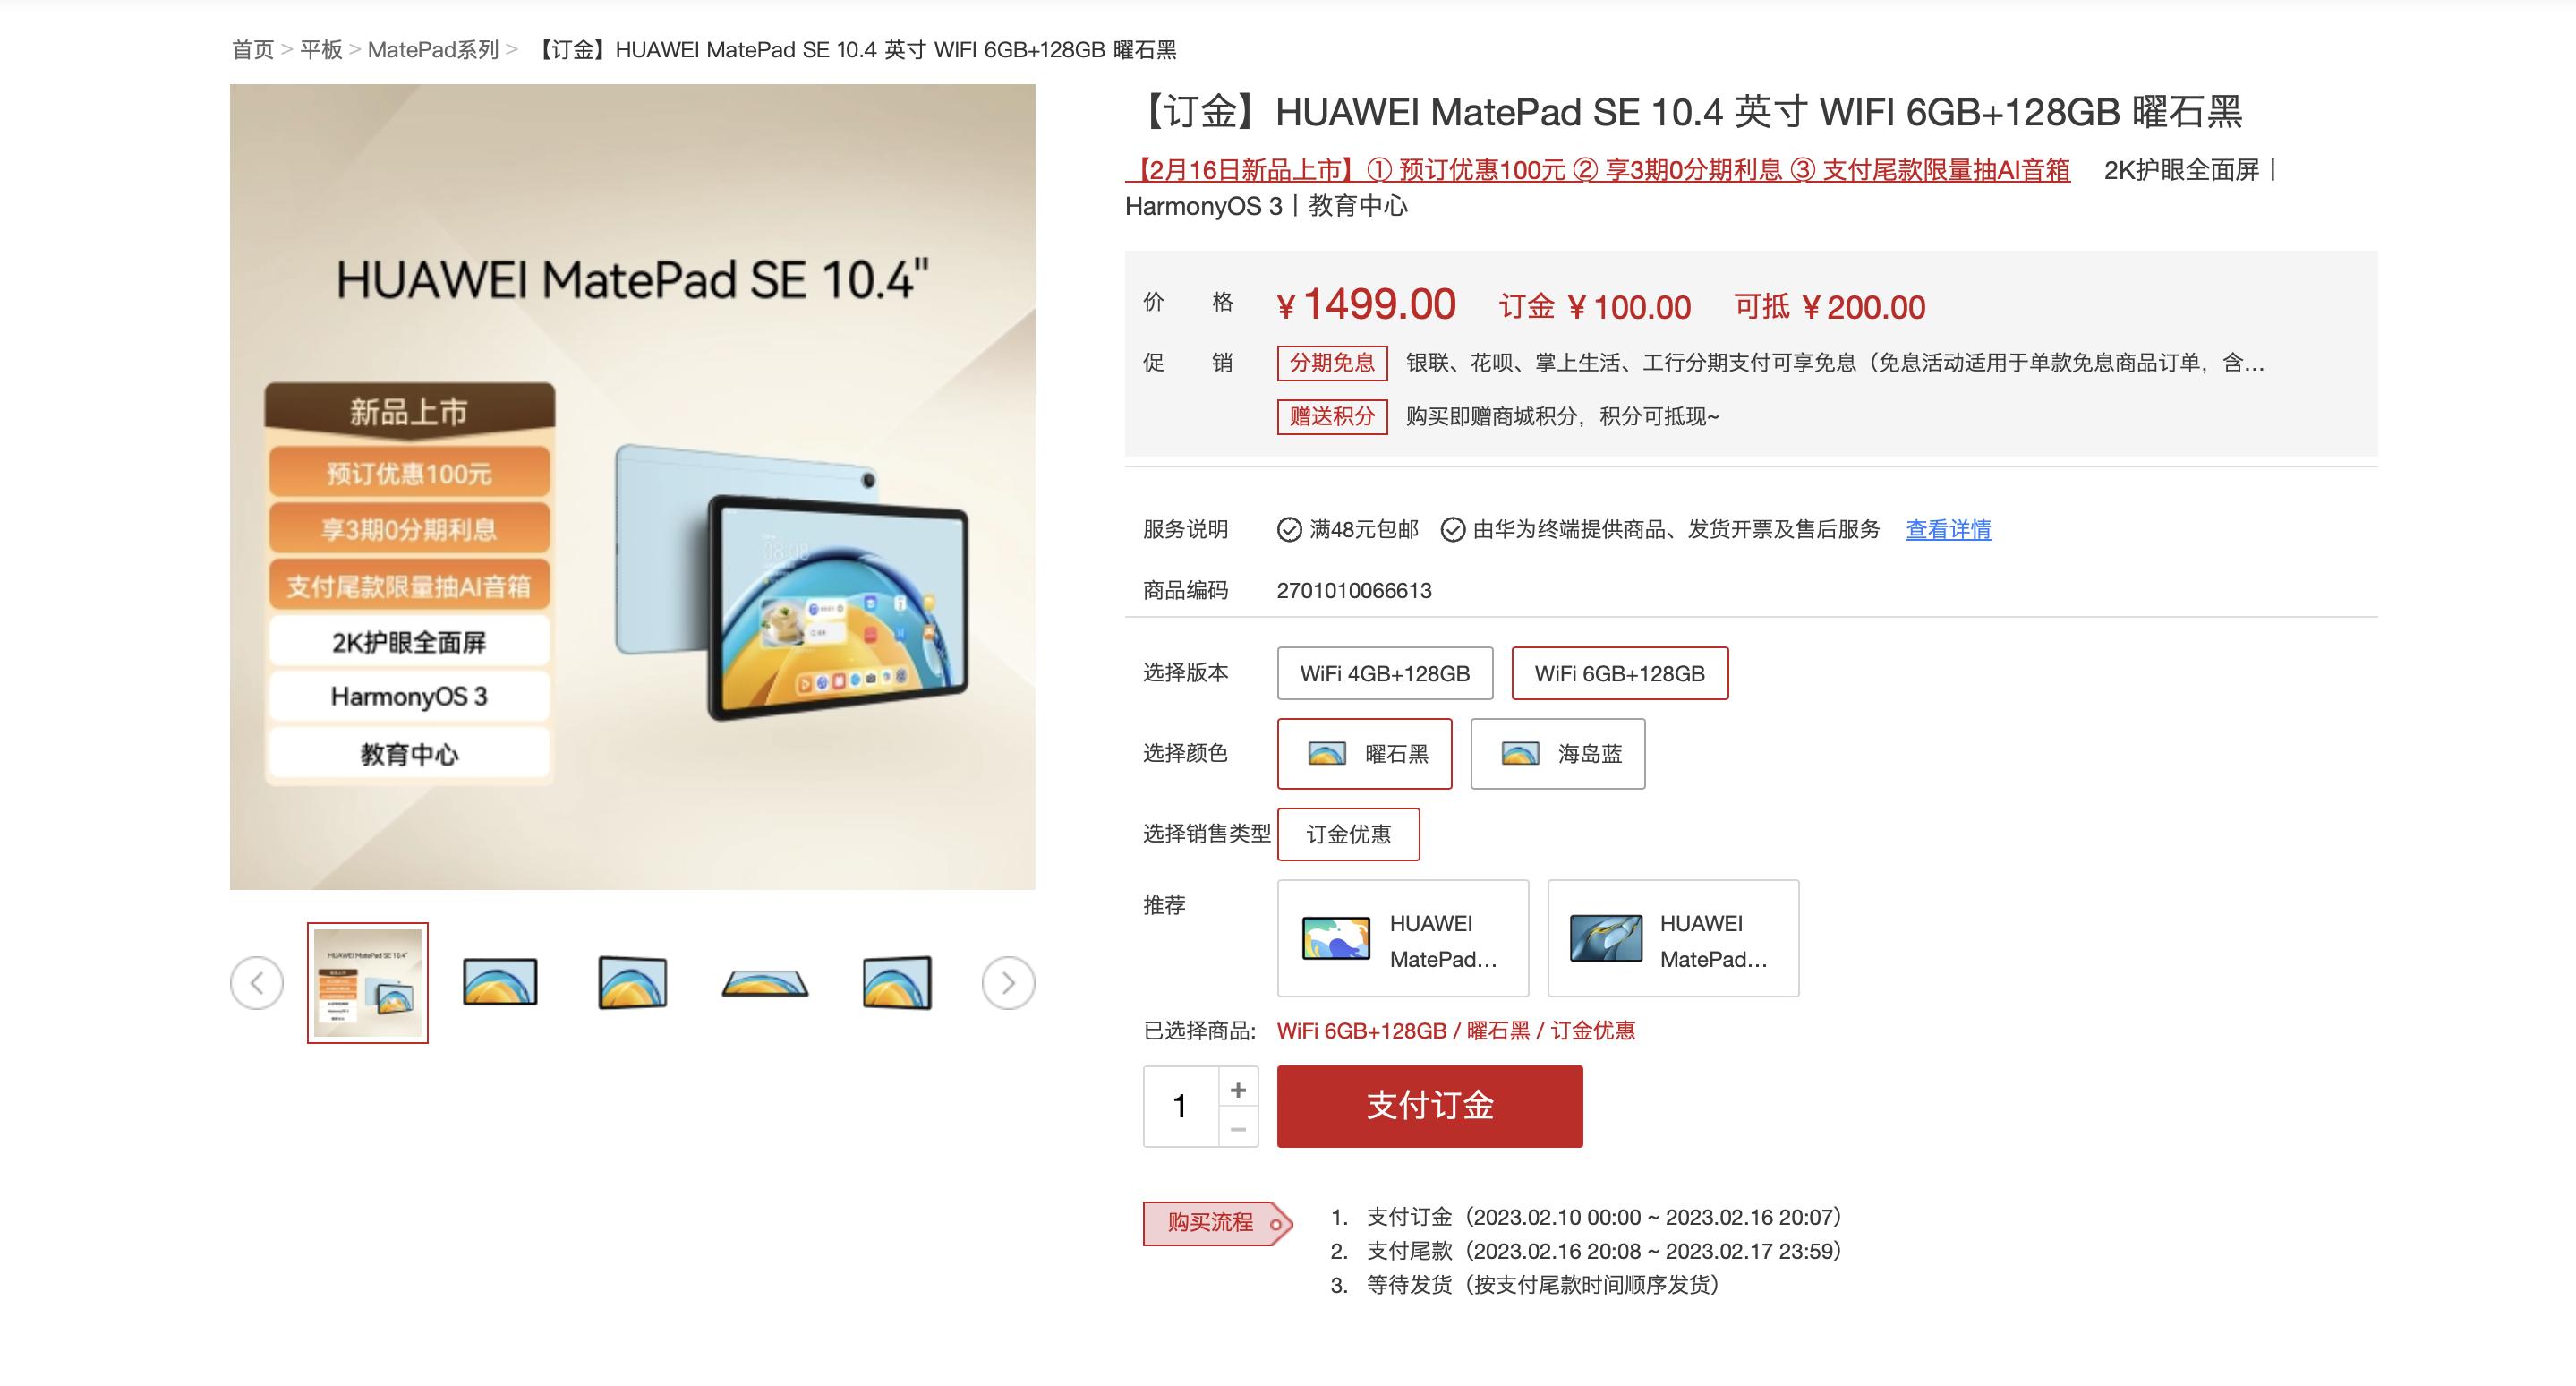
Task: Pick the 海岛蓝 color option
Action: point(1558,754)
